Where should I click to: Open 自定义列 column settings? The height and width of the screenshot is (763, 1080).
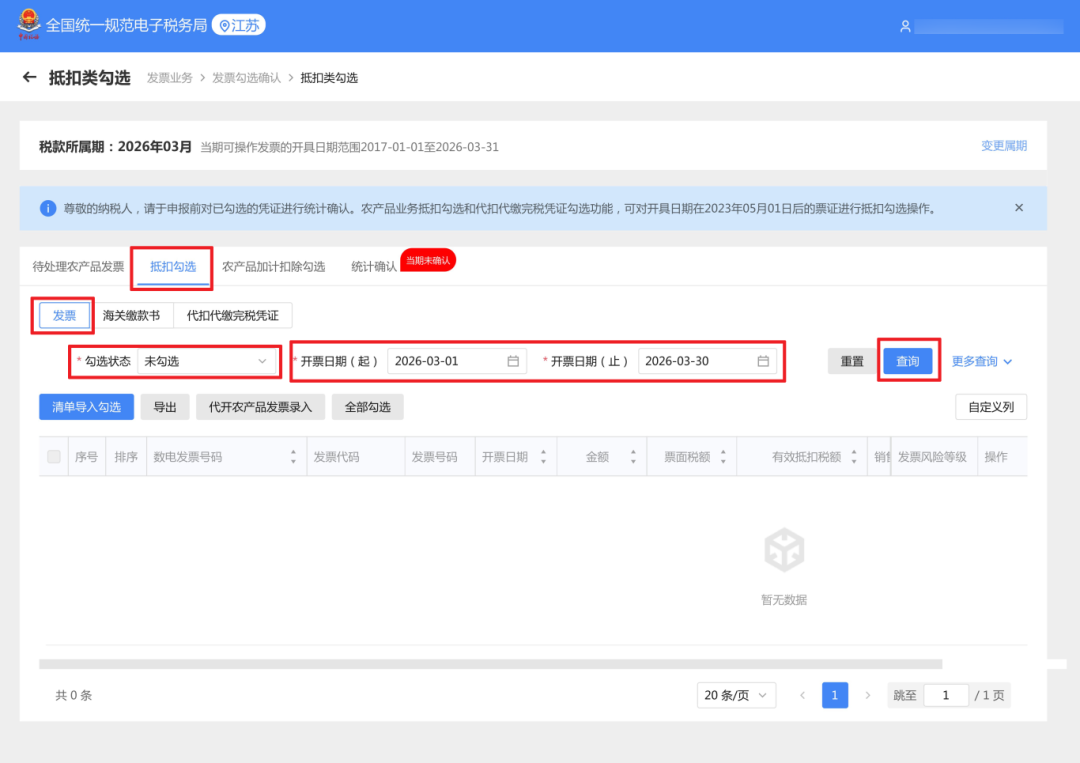pos(991,407)
